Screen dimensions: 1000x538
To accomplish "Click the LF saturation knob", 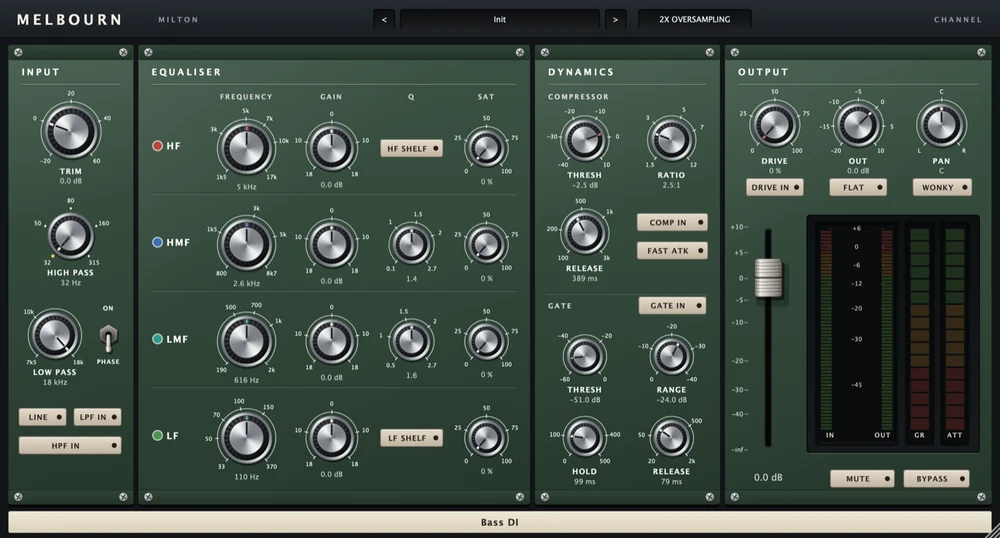I will (x=486, y=437).
